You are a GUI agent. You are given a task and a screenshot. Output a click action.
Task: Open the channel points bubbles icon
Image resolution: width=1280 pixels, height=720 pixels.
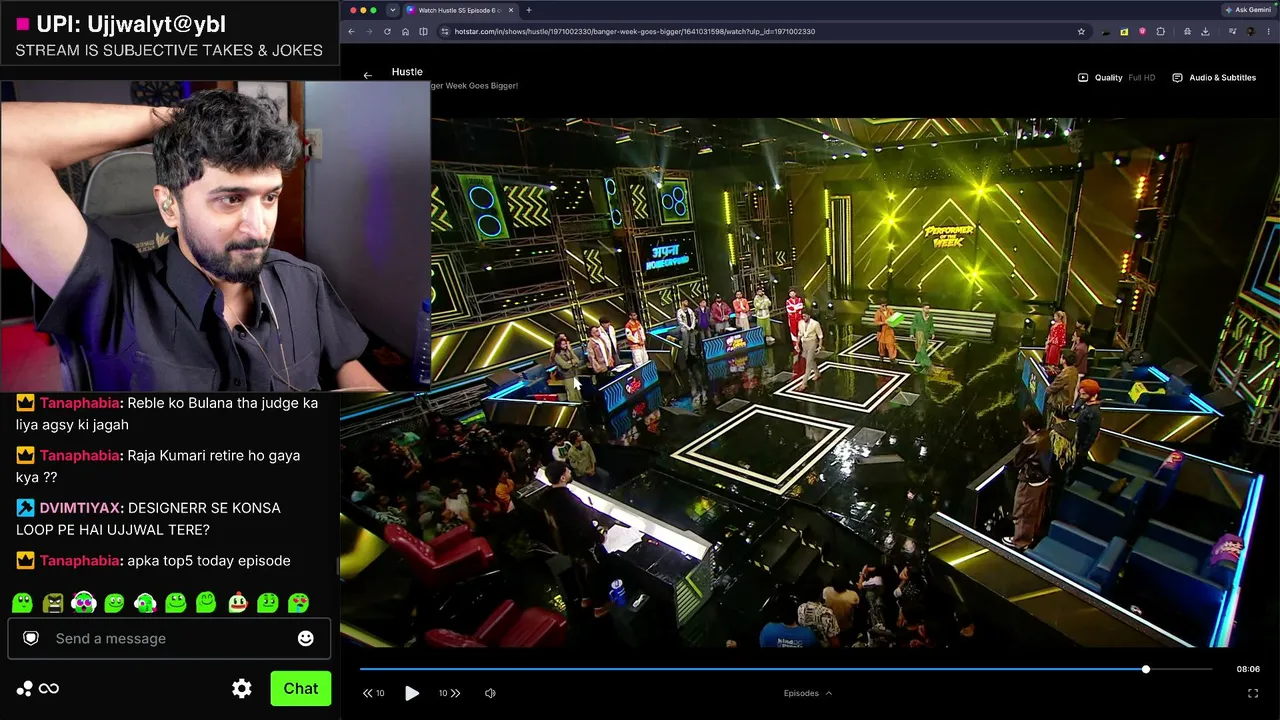pyautogui.click(x=24, y=688)
